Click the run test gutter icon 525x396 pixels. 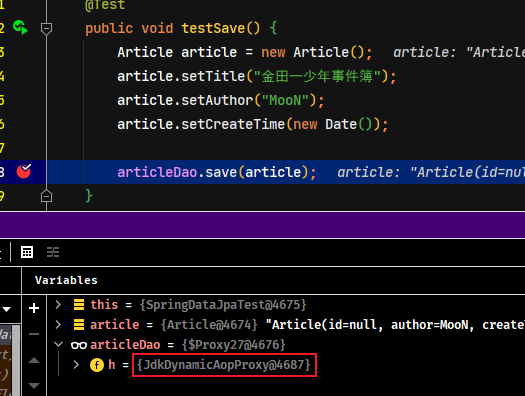[20, 27]
